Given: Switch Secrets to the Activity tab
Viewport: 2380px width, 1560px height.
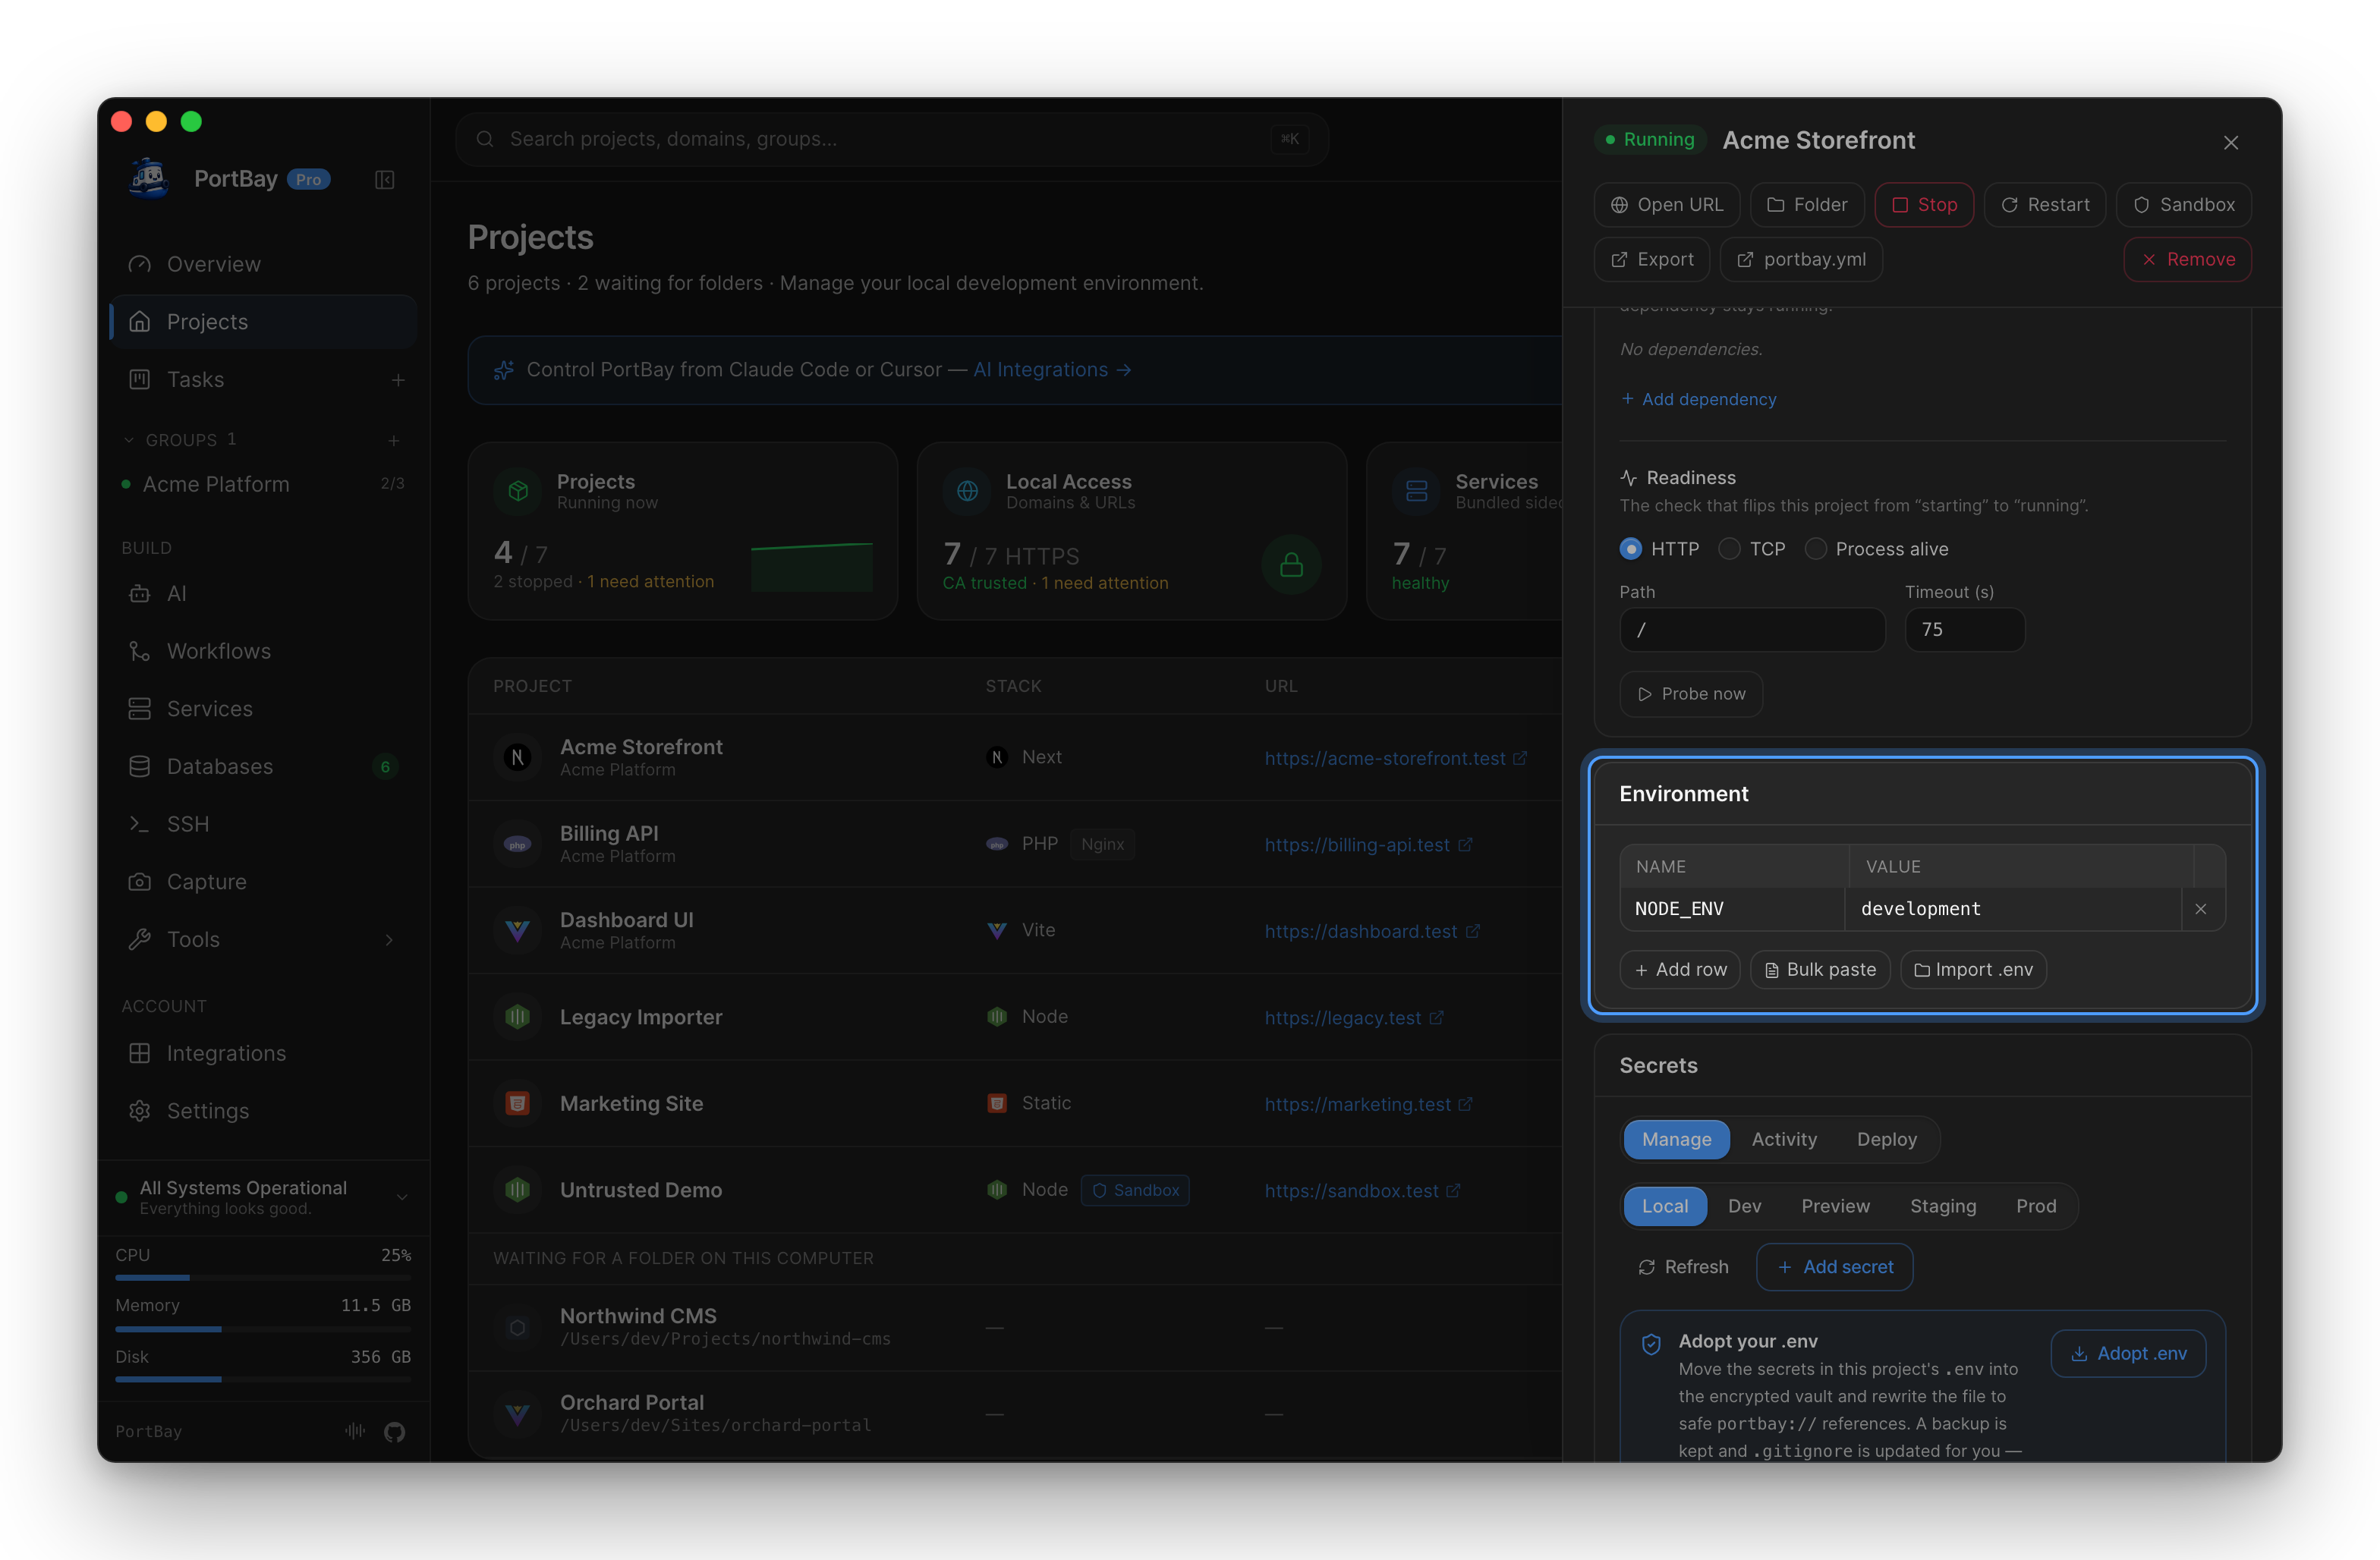Looking at the screenshot, I should [x=1784, y=1140].
